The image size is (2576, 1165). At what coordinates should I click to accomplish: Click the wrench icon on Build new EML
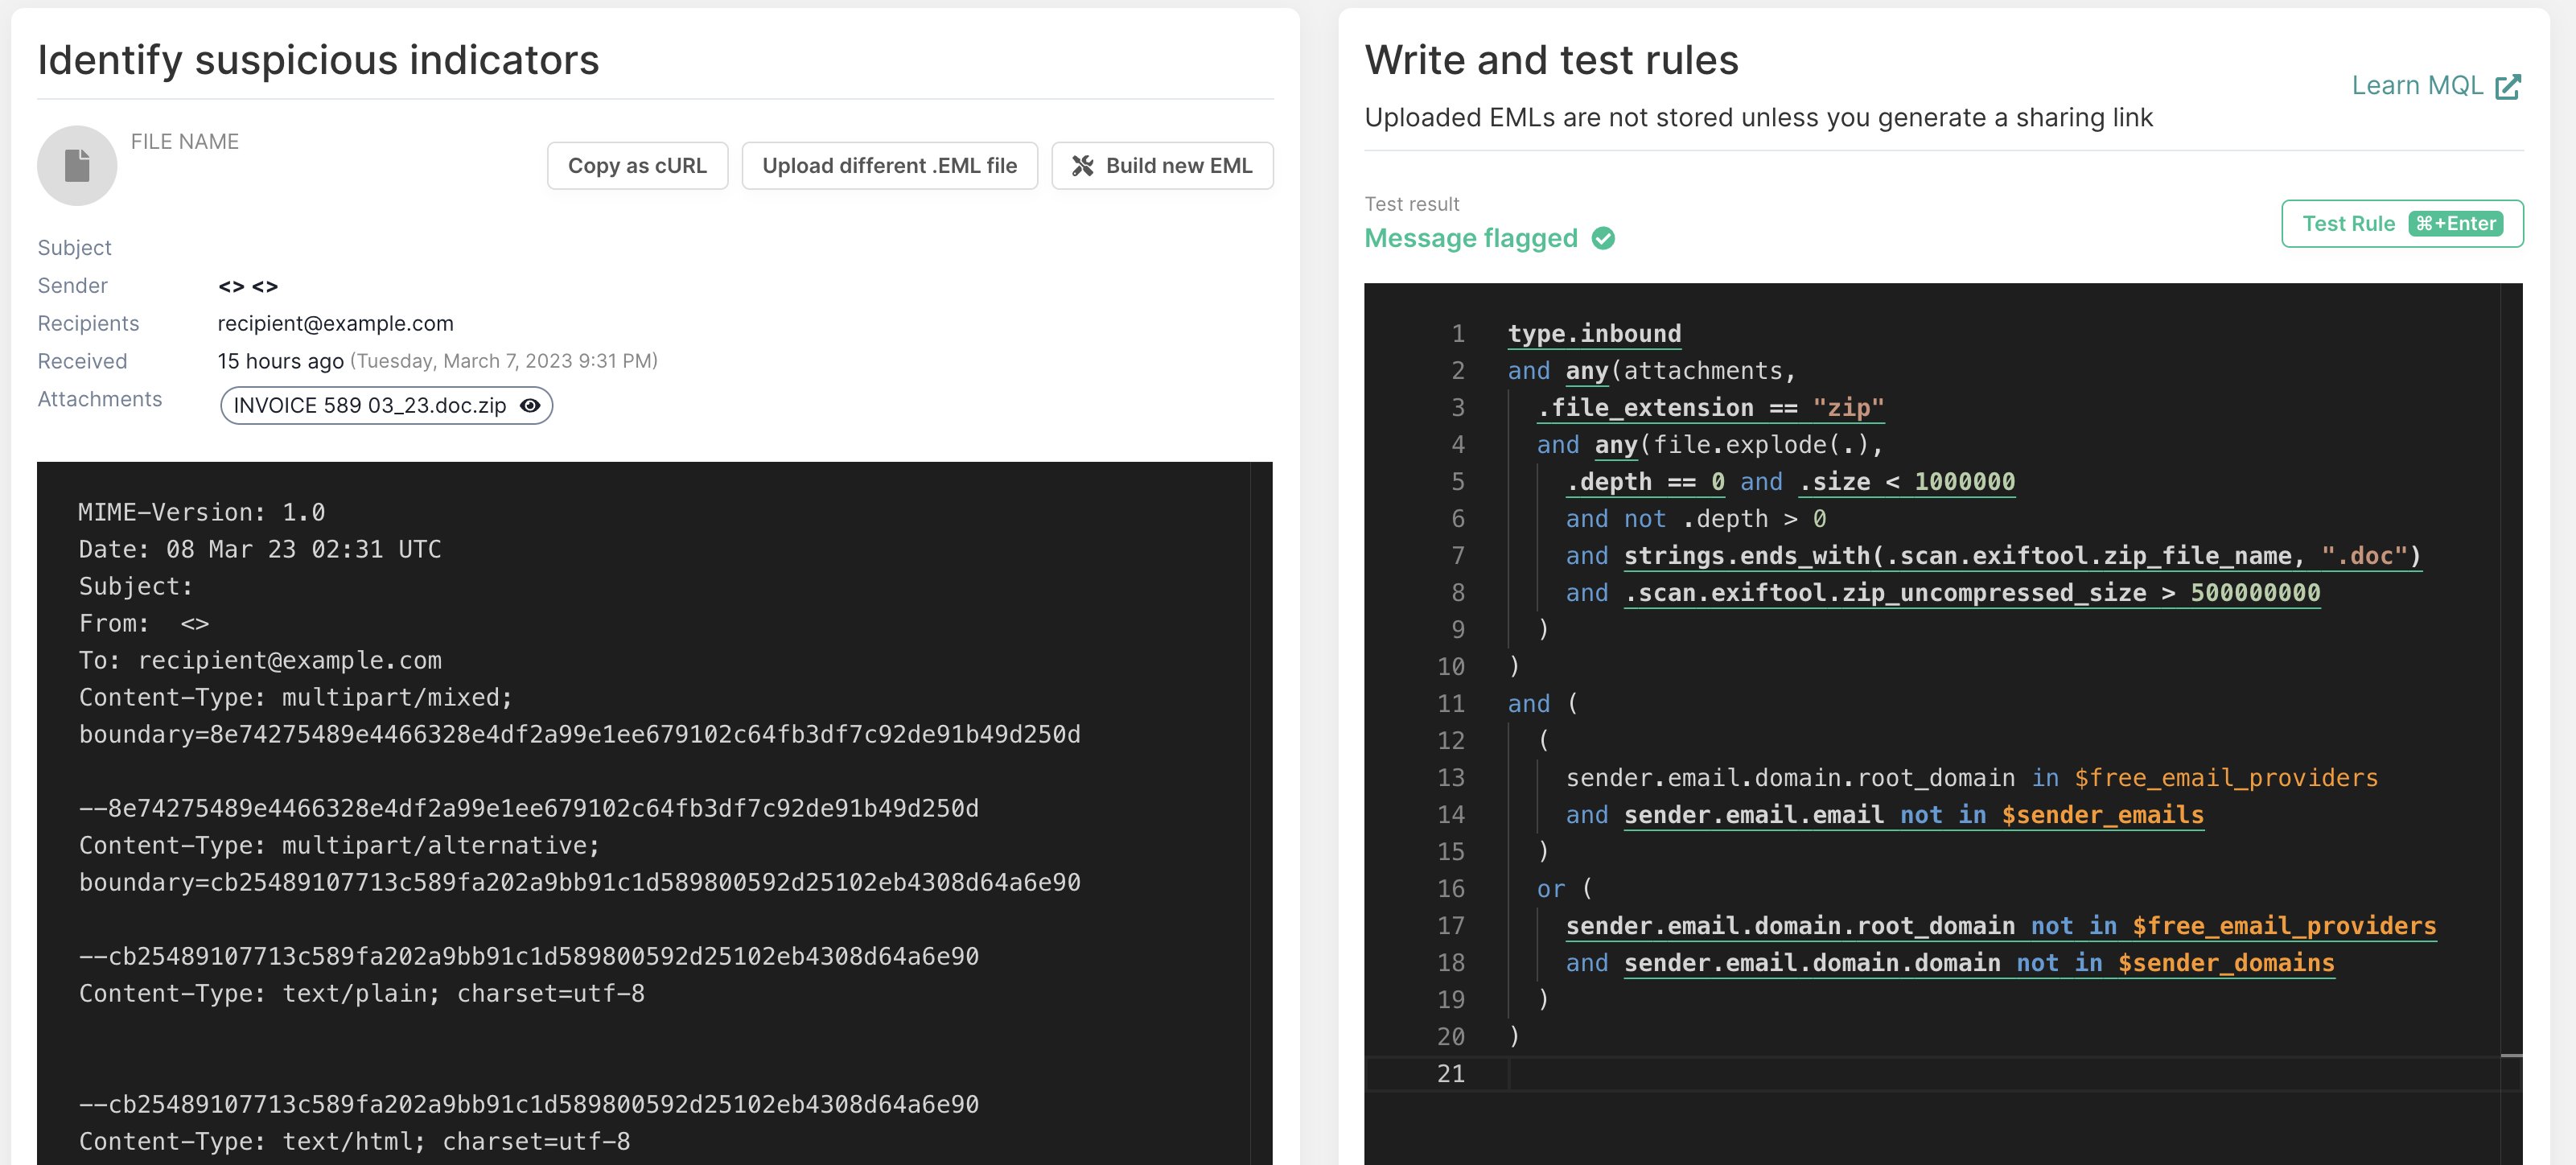coord(1084,165)
